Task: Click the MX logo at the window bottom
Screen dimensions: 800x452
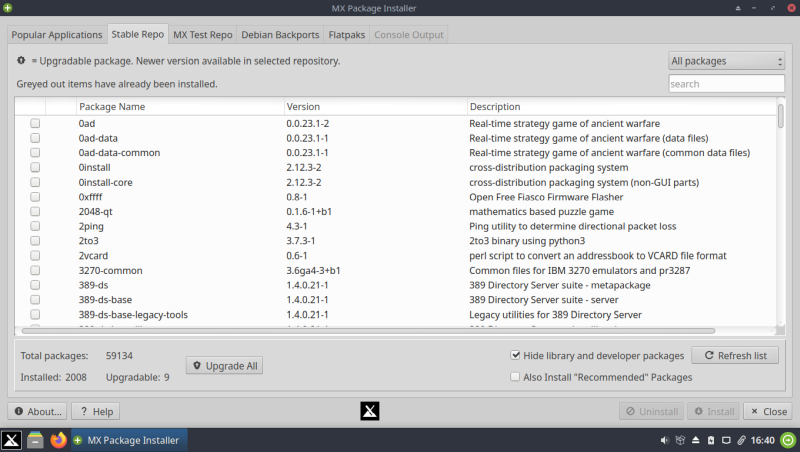Action: 370,411
